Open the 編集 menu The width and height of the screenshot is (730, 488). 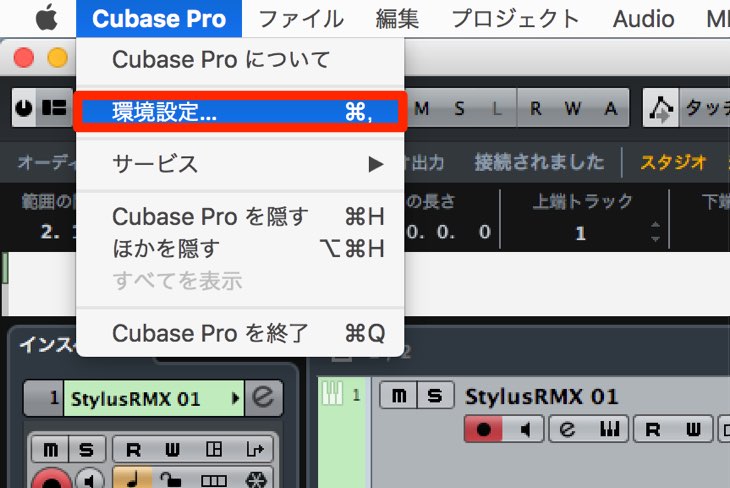point(397,19)
